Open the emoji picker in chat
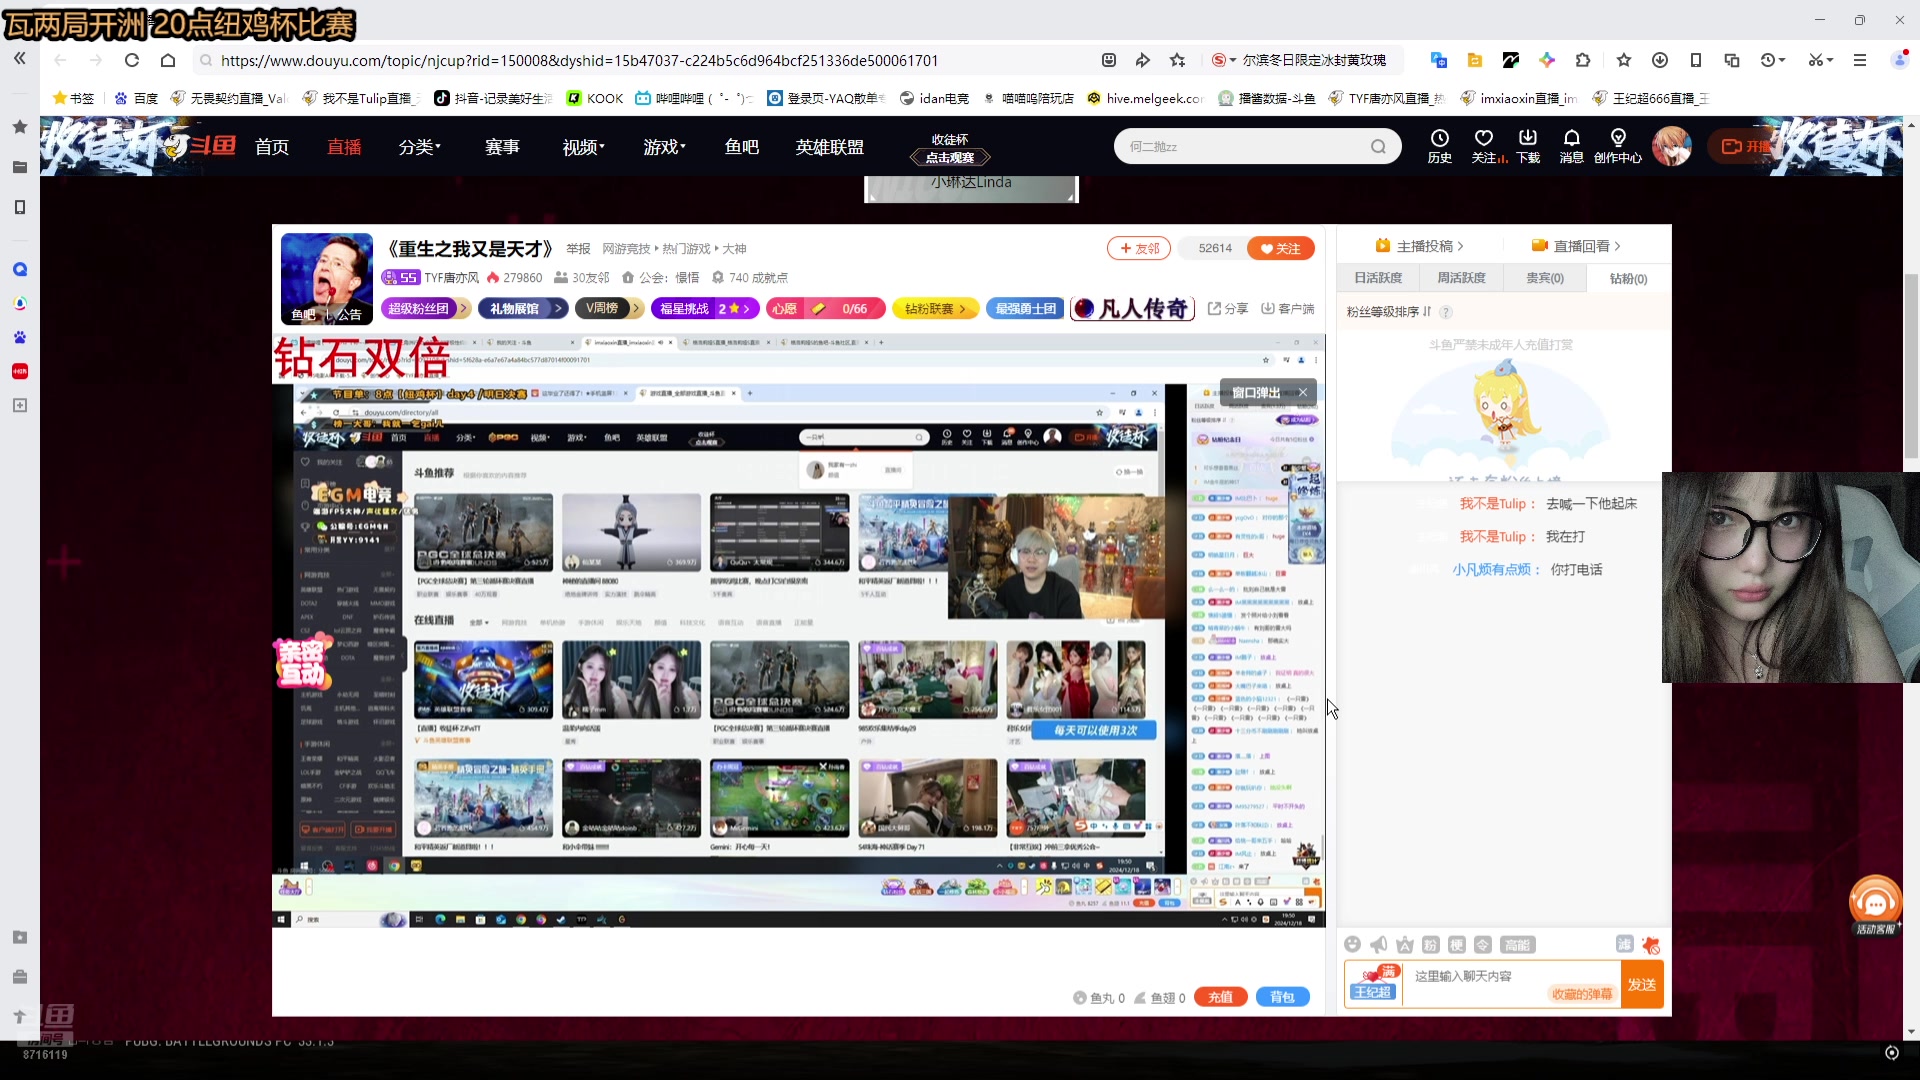The image size is (1920, 1080). [1352, 944]
